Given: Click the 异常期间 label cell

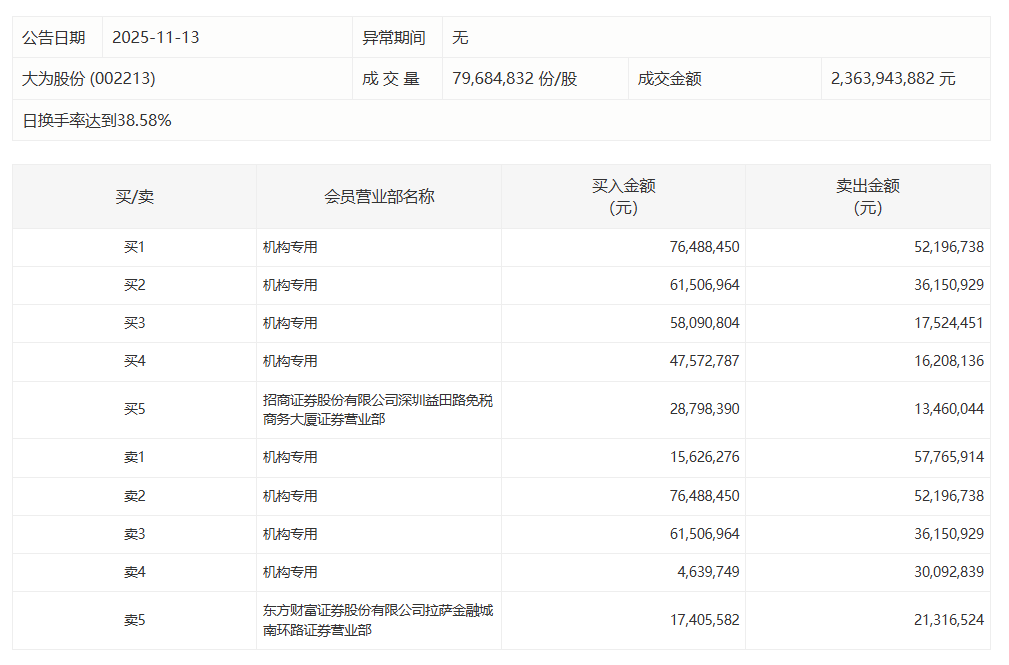Looking at the screenshot, I should click(x=393, y=38).
